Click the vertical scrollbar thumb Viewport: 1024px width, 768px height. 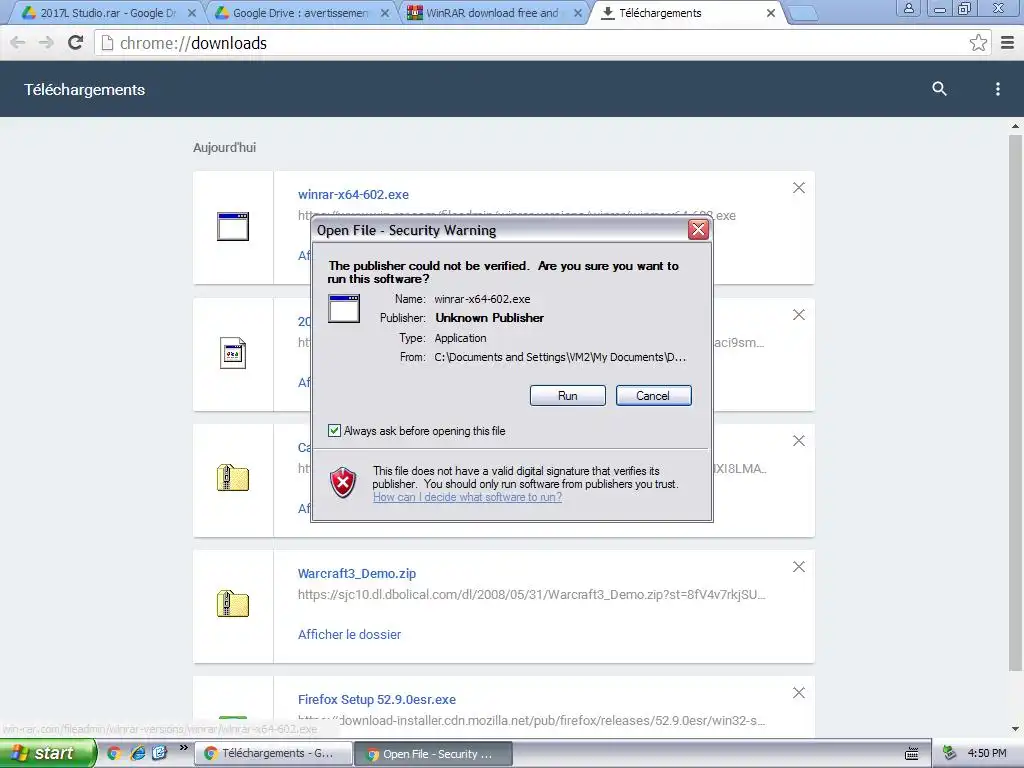1016,403
